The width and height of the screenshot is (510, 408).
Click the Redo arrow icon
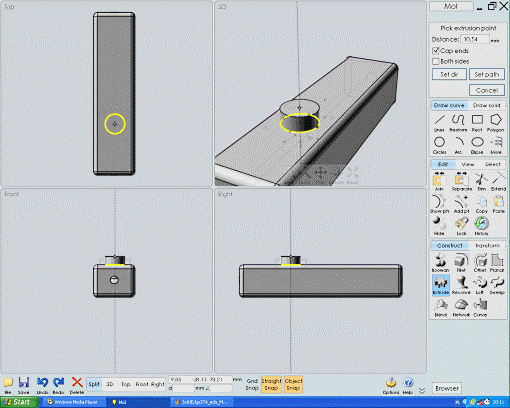pyautogui.click(x=59, y=385)
